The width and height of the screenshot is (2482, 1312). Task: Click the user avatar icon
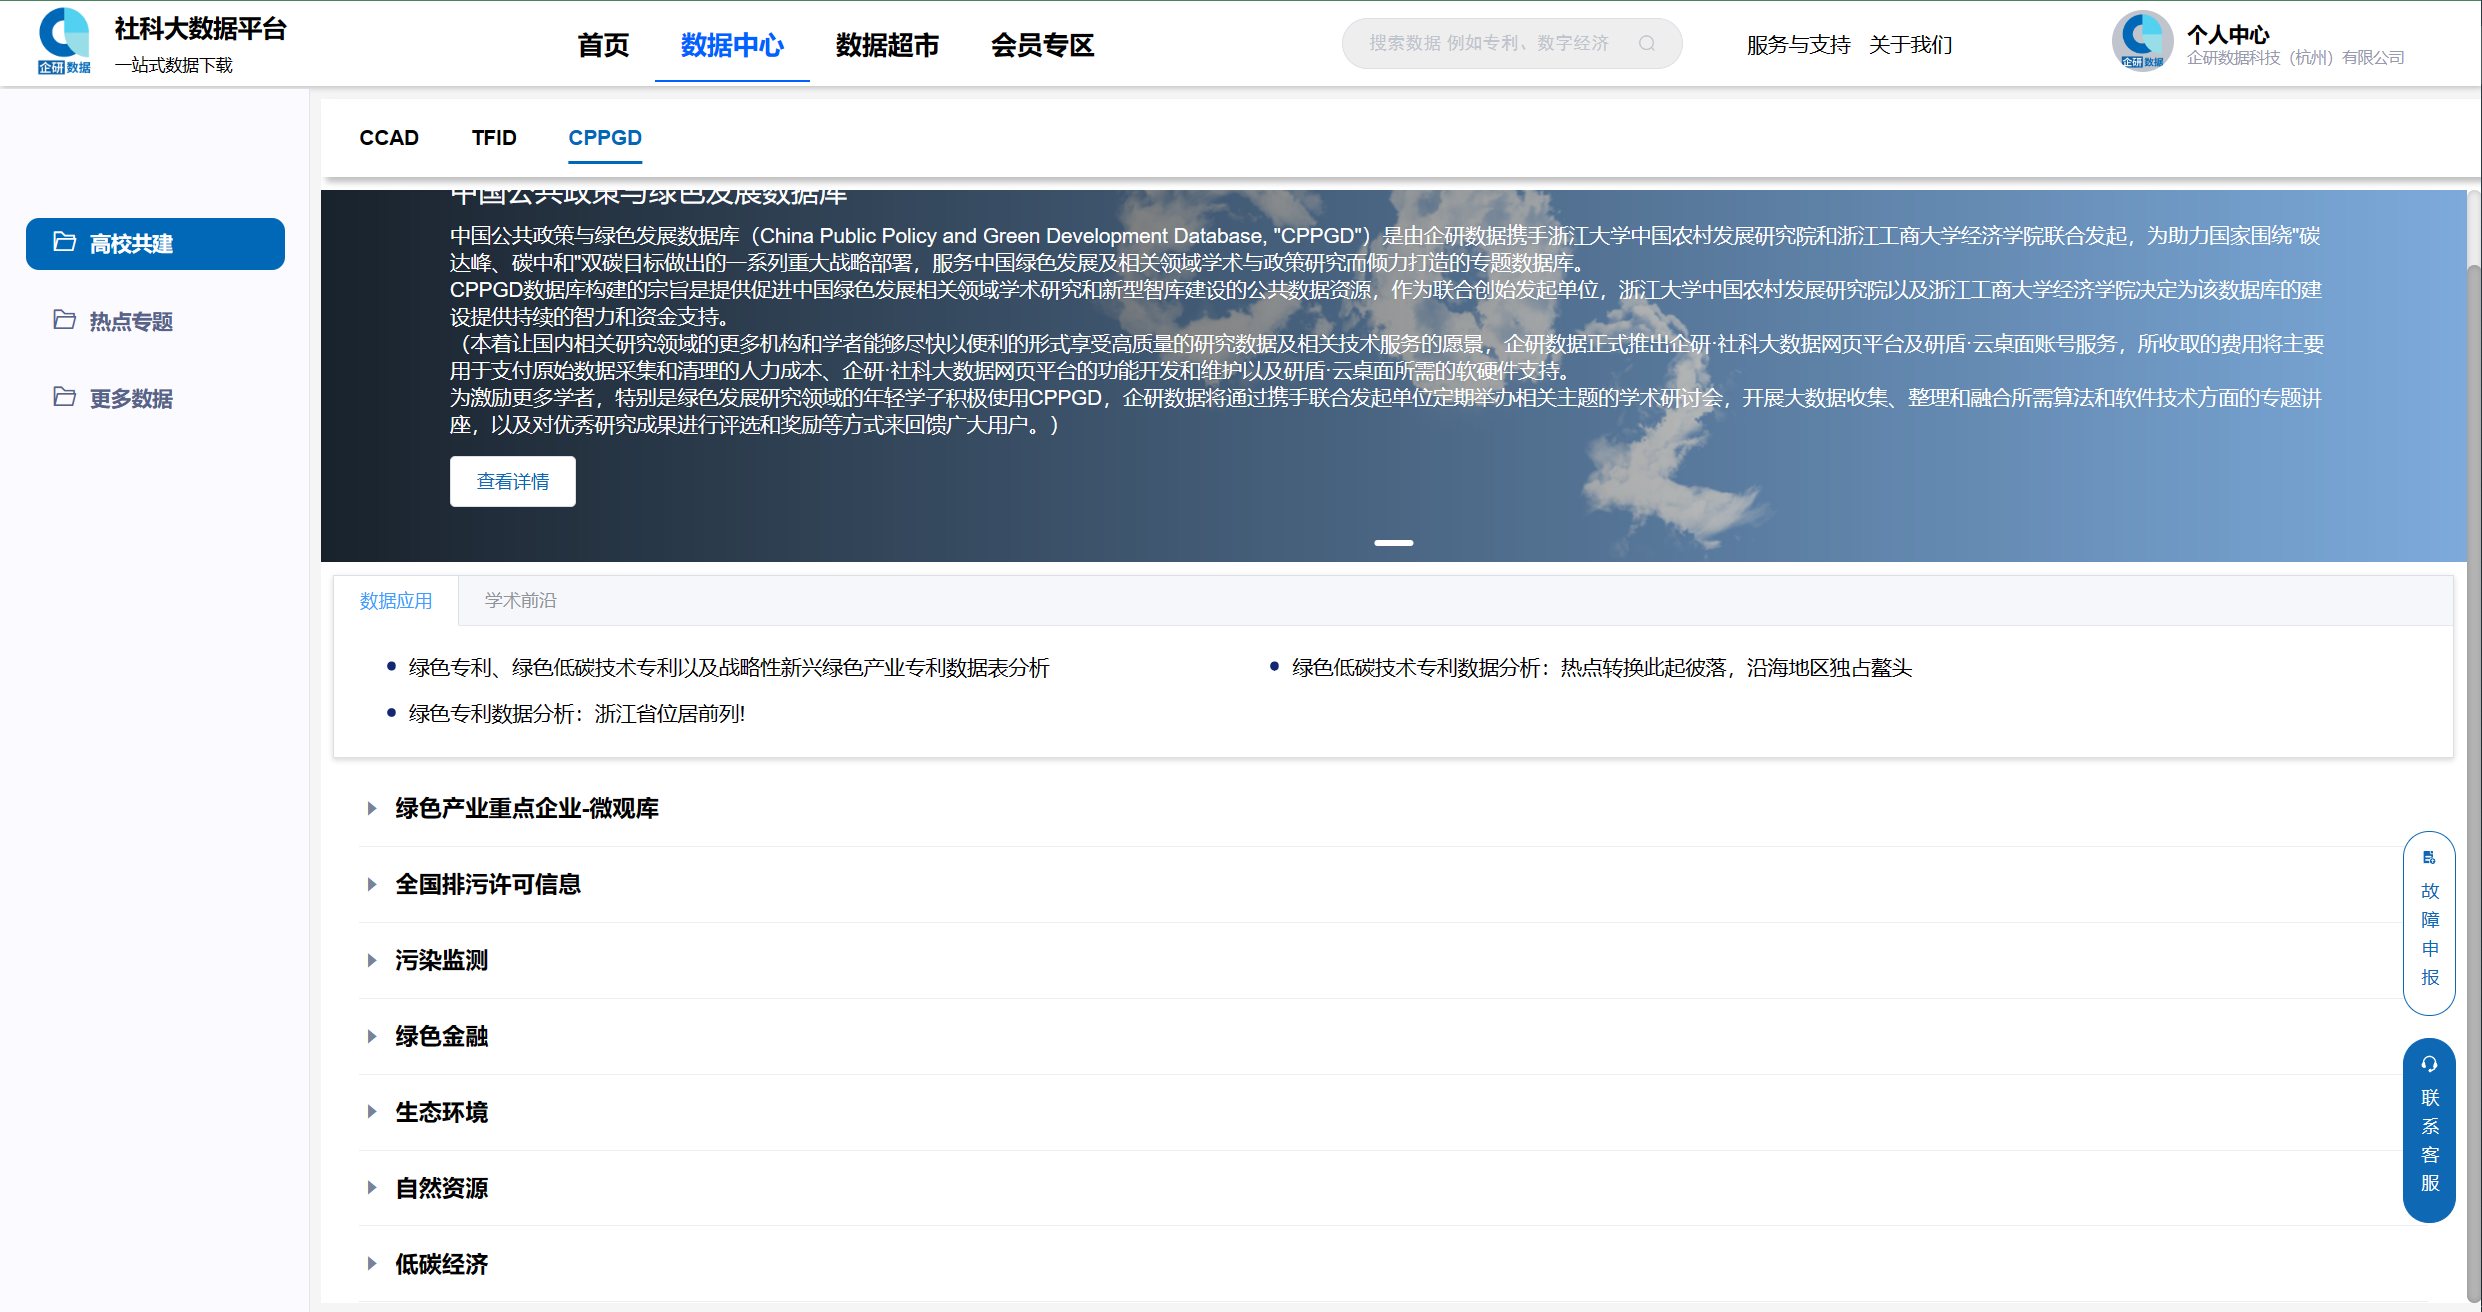pos(2141,42)
